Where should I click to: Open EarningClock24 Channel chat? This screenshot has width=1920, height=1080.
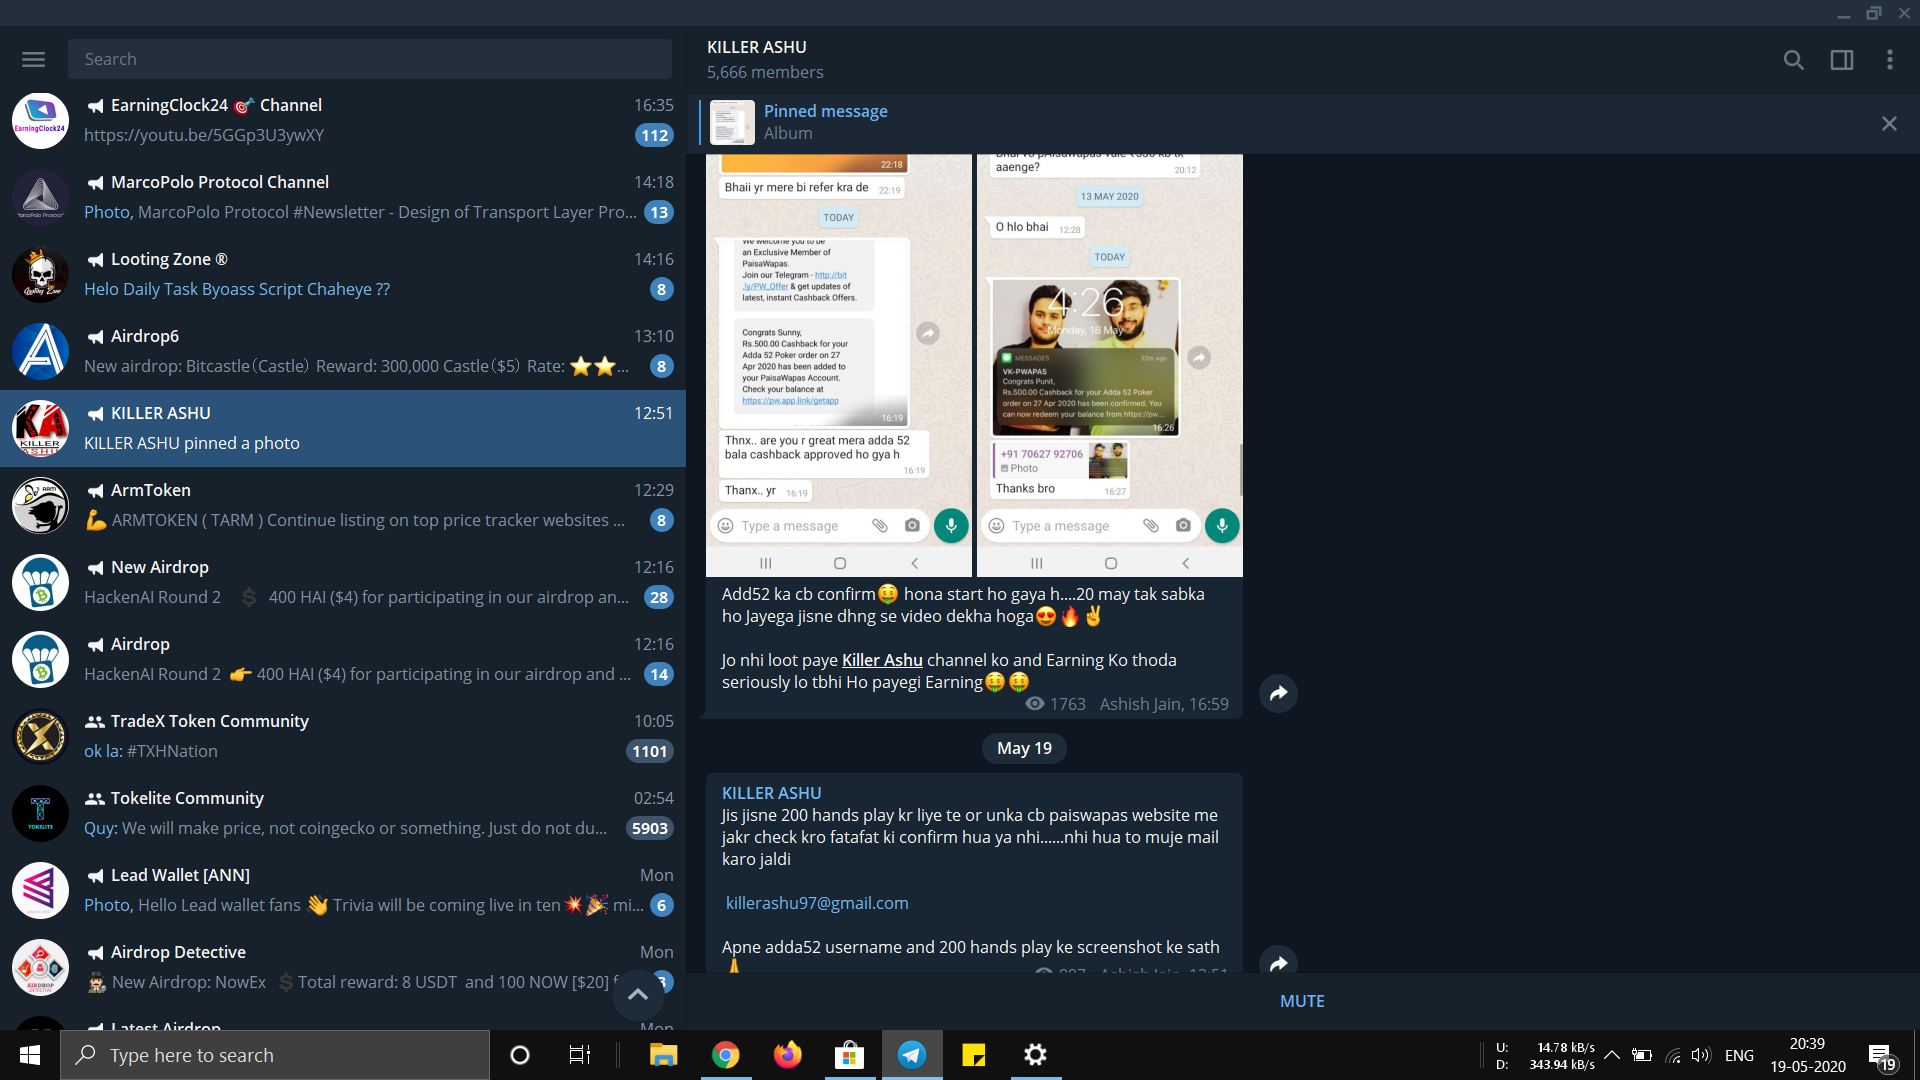coord(343,120)
